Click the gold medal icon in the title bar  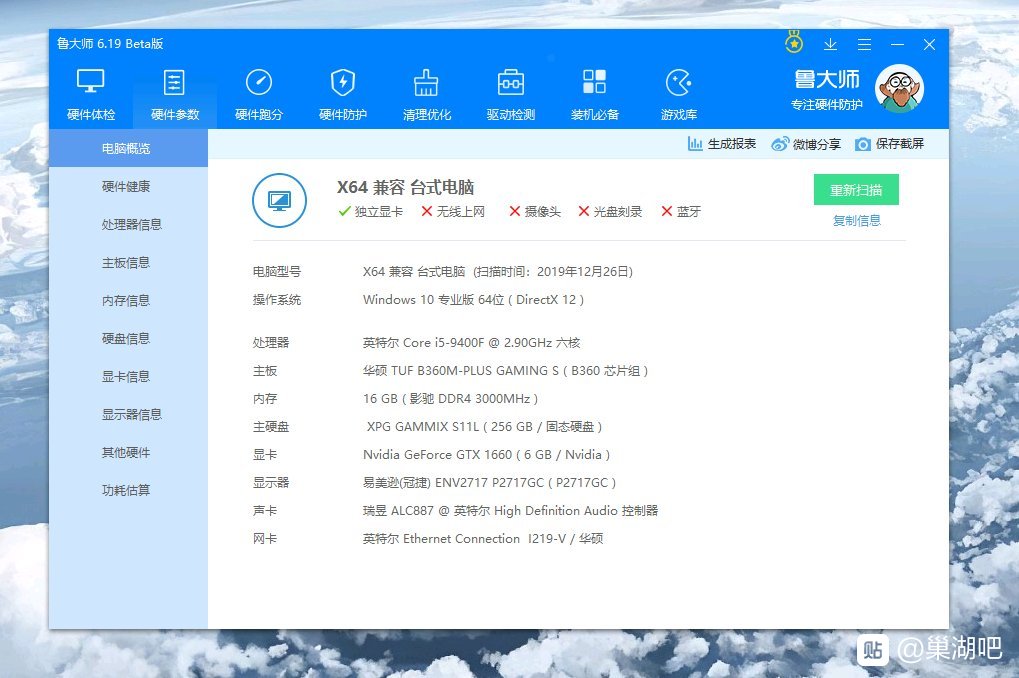(x=793, y=43)
